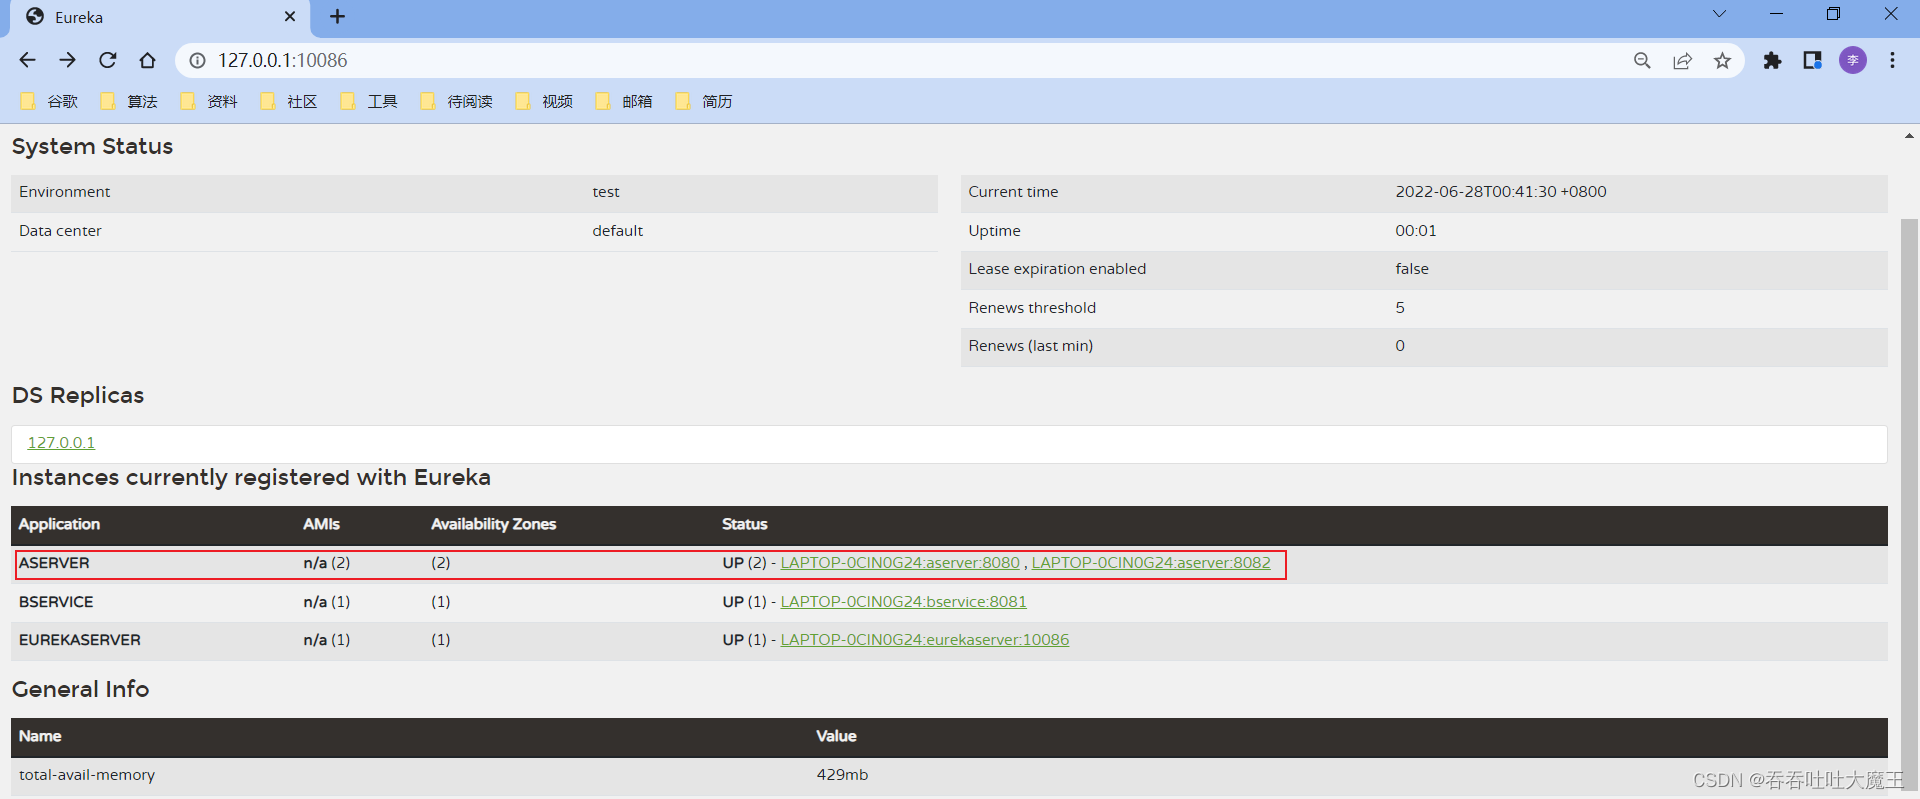Screen dimensions: 1920x799
Task: Click the total-avail-memory row name
Action: pos(87,775)
